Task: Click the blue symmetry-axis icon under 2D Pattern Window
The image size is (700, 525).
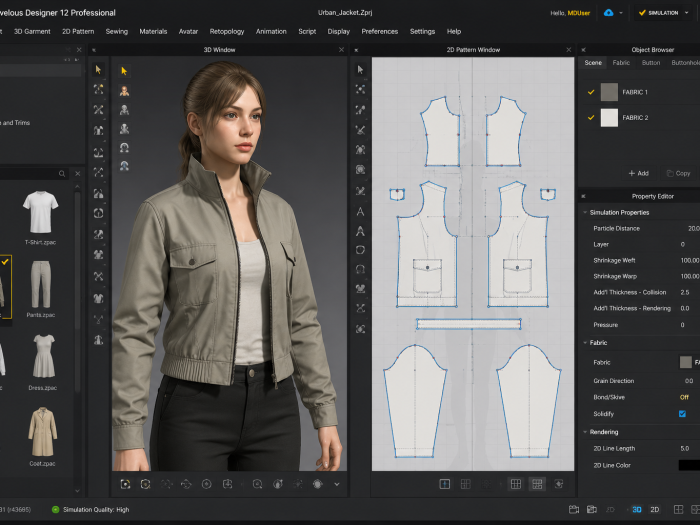Action: [445, 484]
